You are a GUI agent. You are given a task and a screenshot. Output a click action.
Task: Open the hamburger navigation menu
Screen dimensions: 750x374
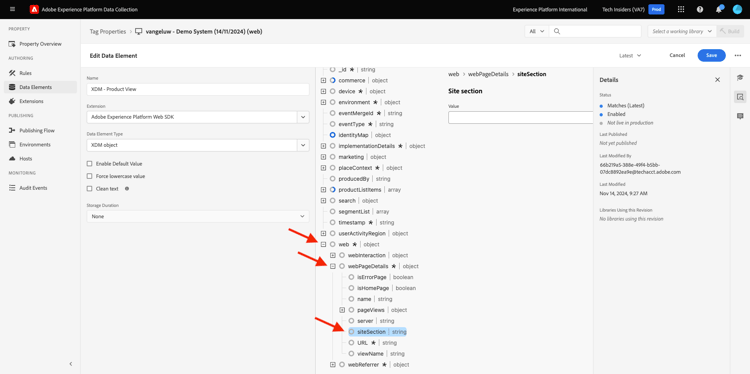pos(12,10)
